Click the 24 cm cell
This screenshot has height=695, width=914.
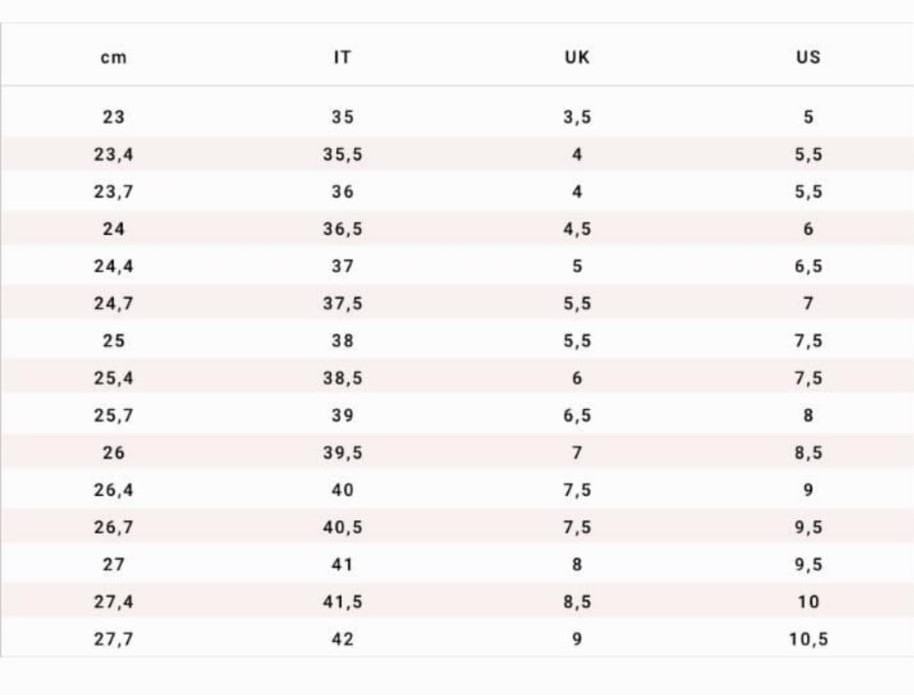coord(114,229)
